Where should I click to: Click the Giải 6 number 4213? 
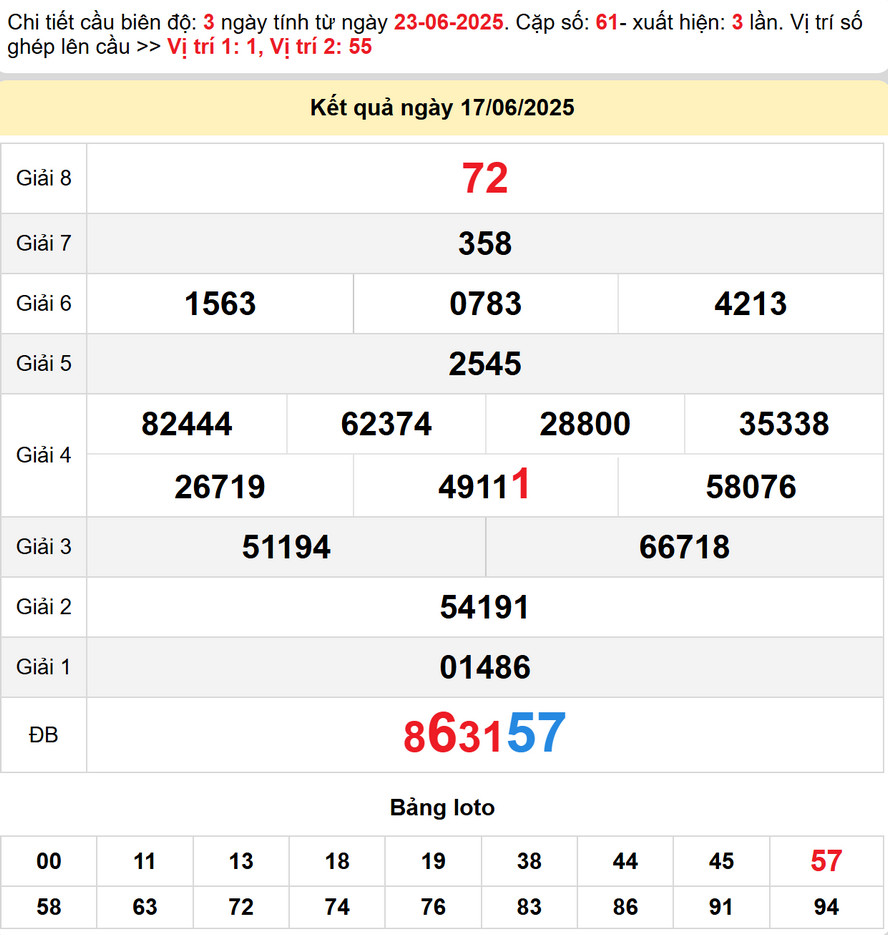pyautogui.click(x=750, y=304)
